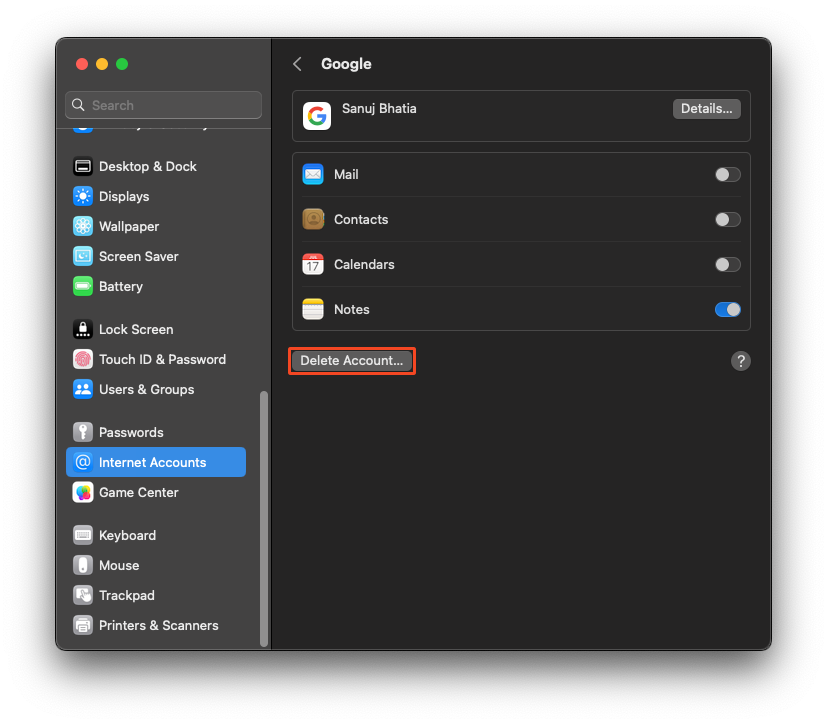Screen dimensions: 827x724
Task: Open Displays settings in the sidebar
Action: 82,196
